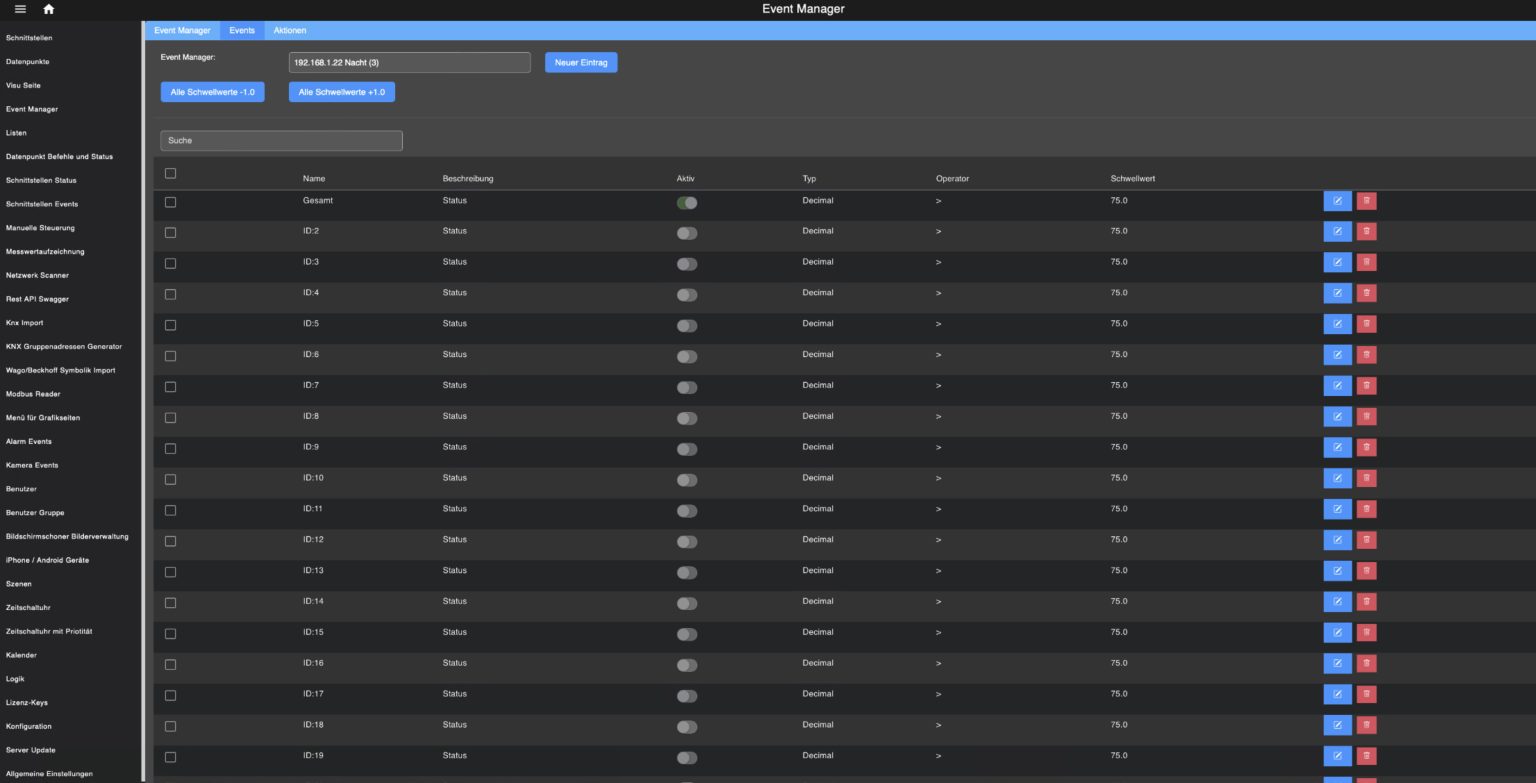Click edit icon for Gesamt row
The width and height of the screenshot is (1536, 783).
point(1337,201)
